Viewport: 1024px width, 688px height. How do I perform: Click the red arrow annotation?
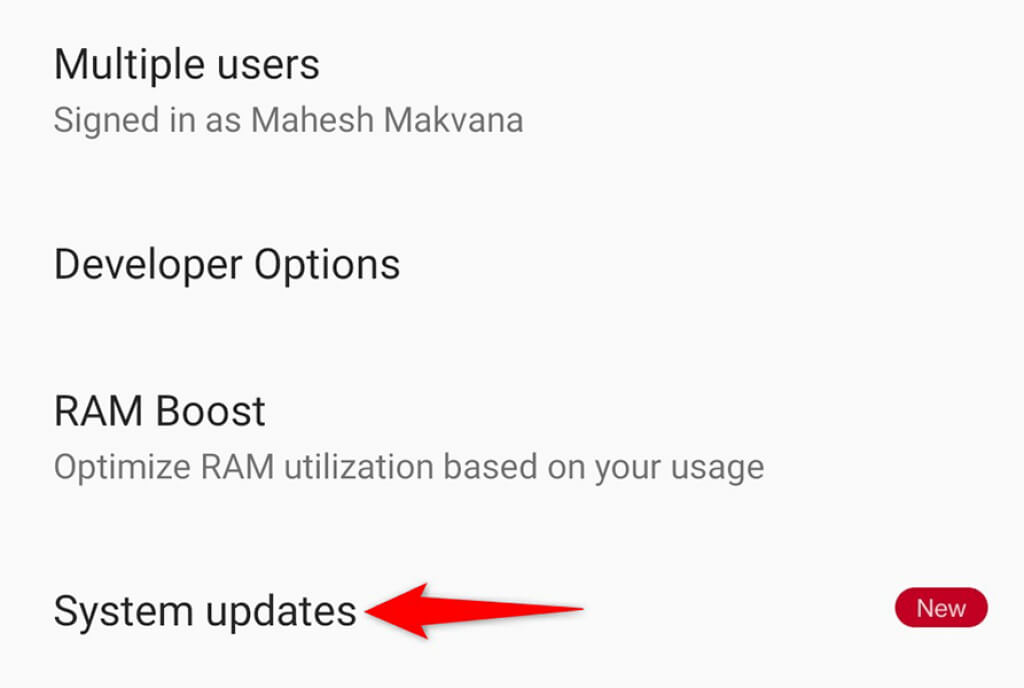[x=473, y=610]
